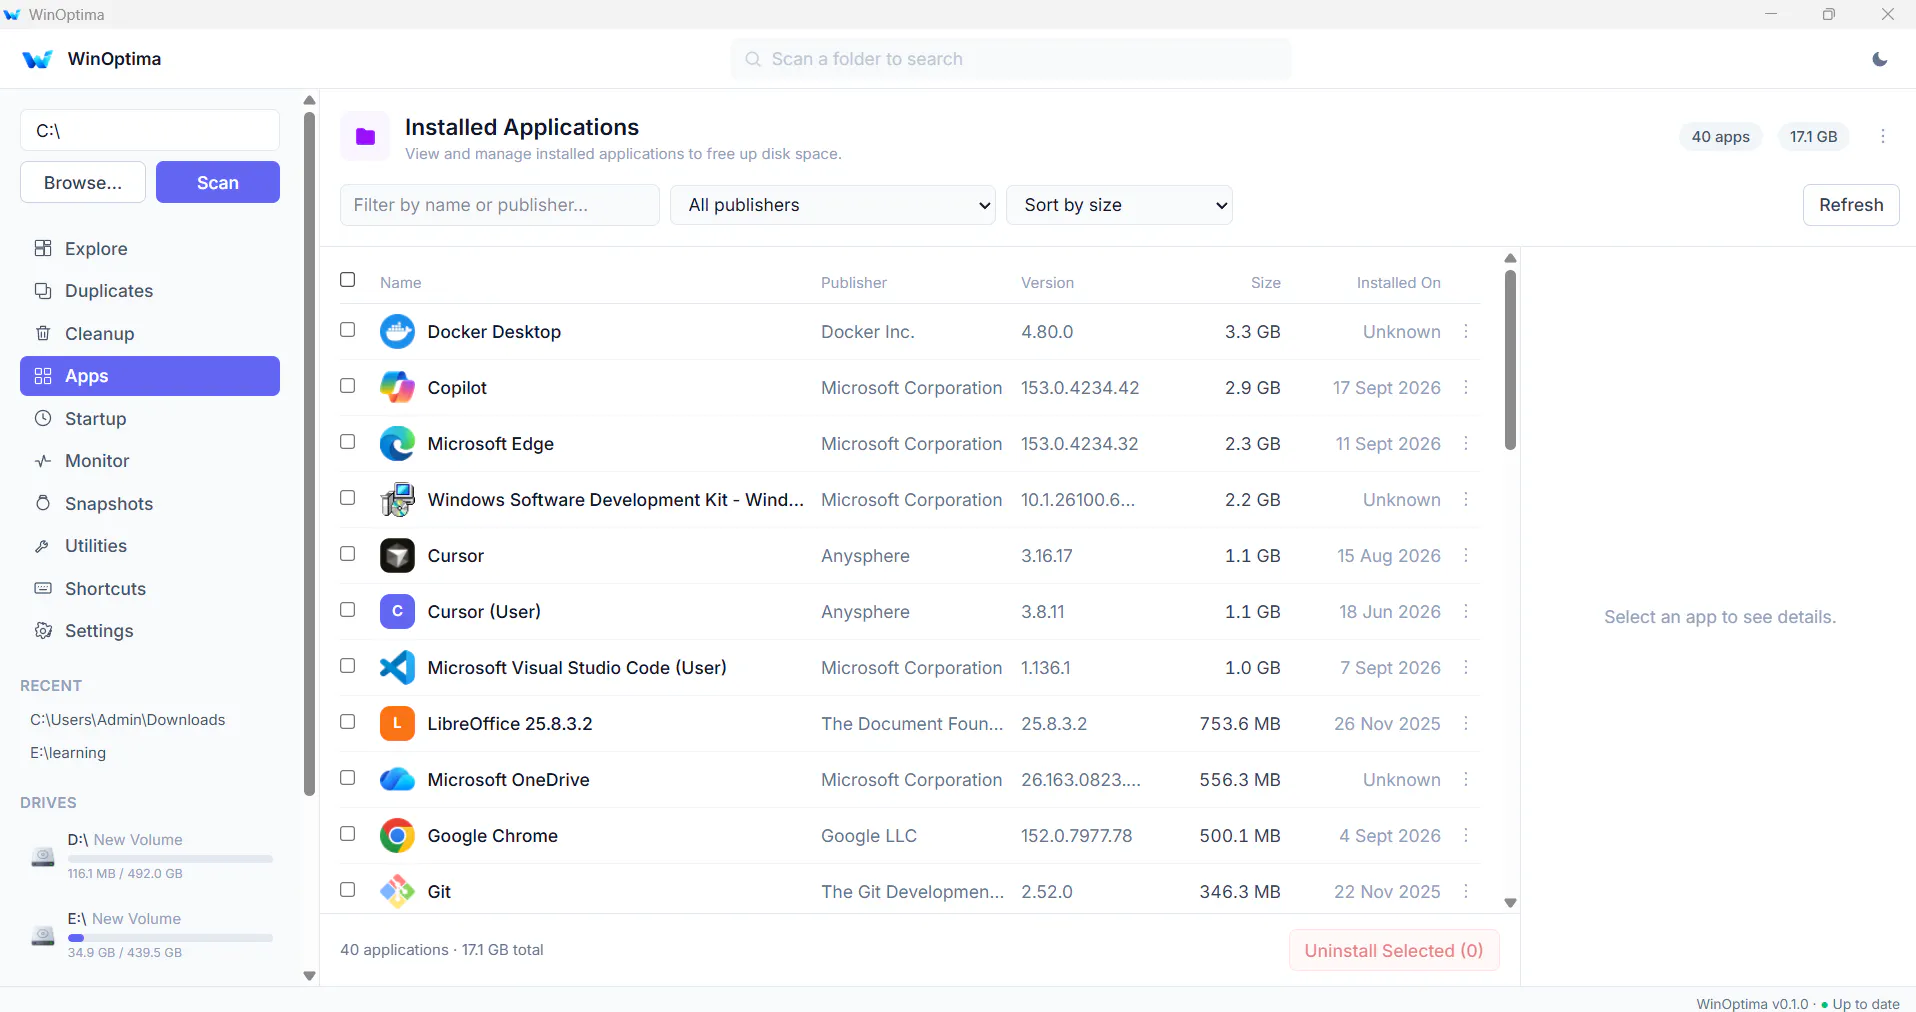Viewport: 1916px width, 1012px height.
Task: Open the Utilities section
Action: tap(150, 546)
